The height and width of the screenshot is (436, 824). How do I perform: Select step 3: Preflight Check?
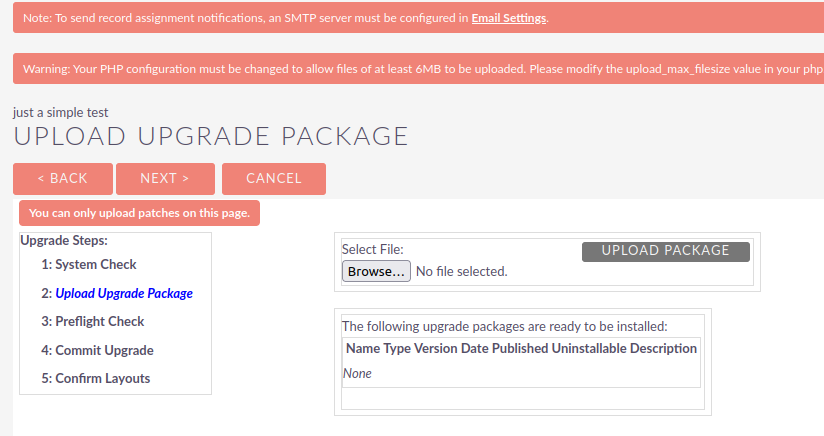point(93,322)
